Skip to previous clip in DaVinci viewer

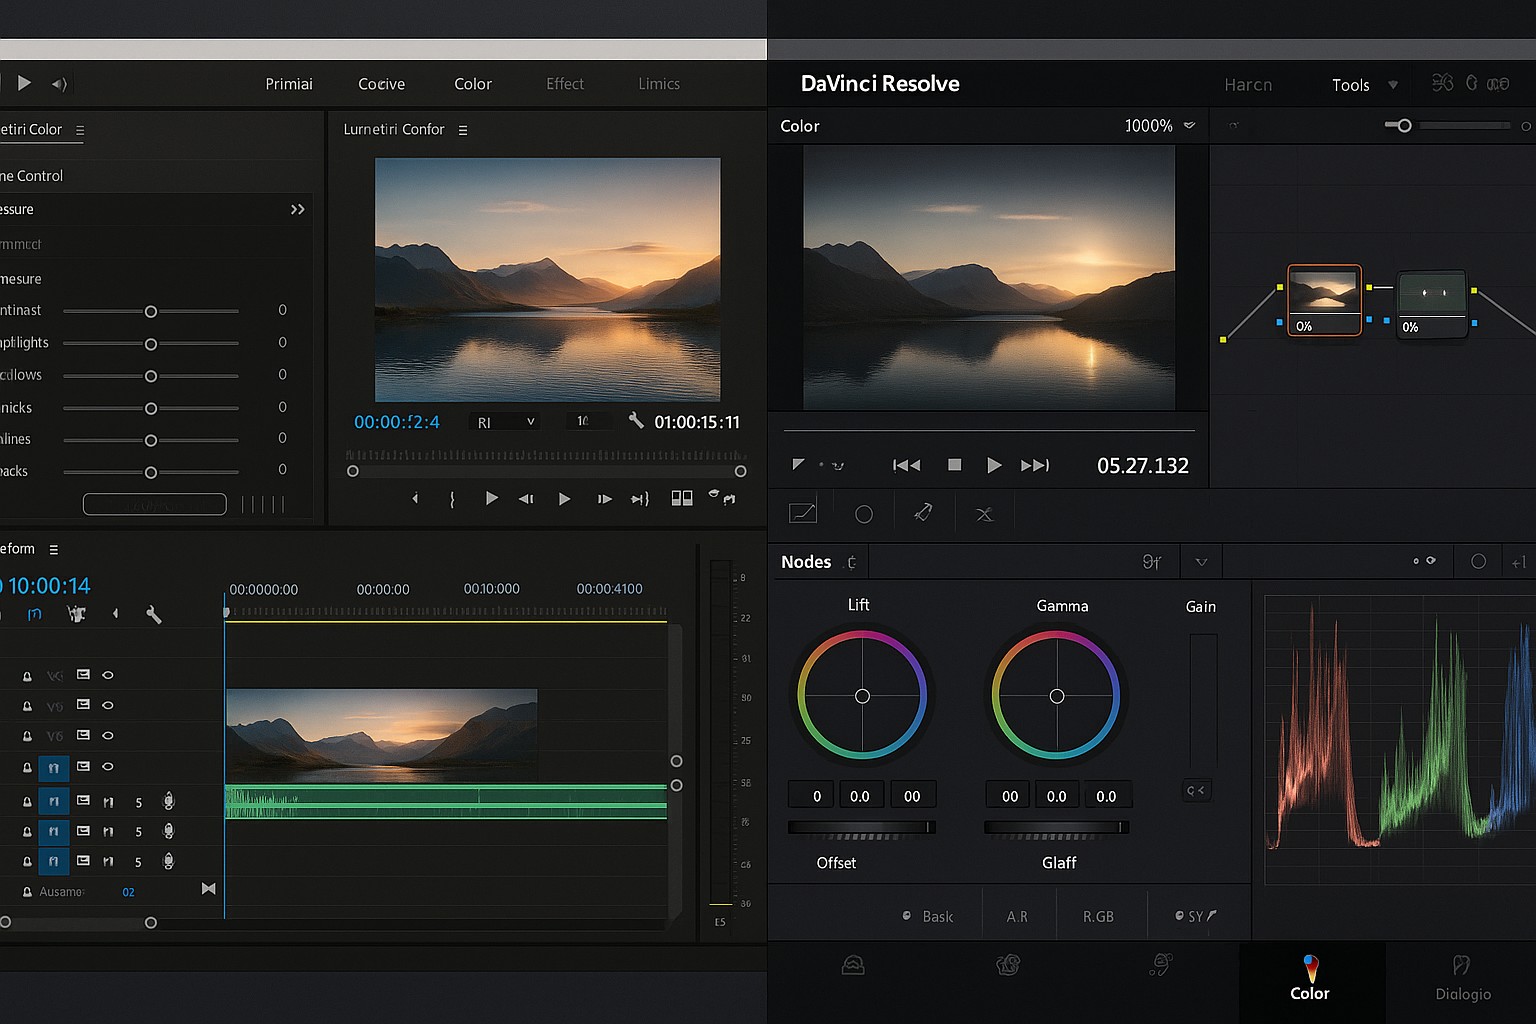(906, 465)
